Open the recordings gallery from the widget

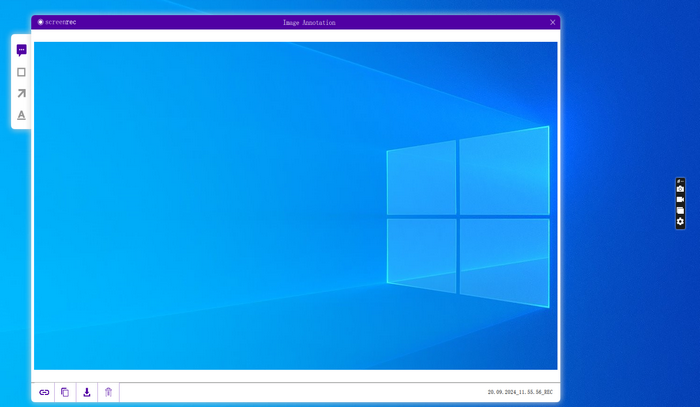[680, 211]
